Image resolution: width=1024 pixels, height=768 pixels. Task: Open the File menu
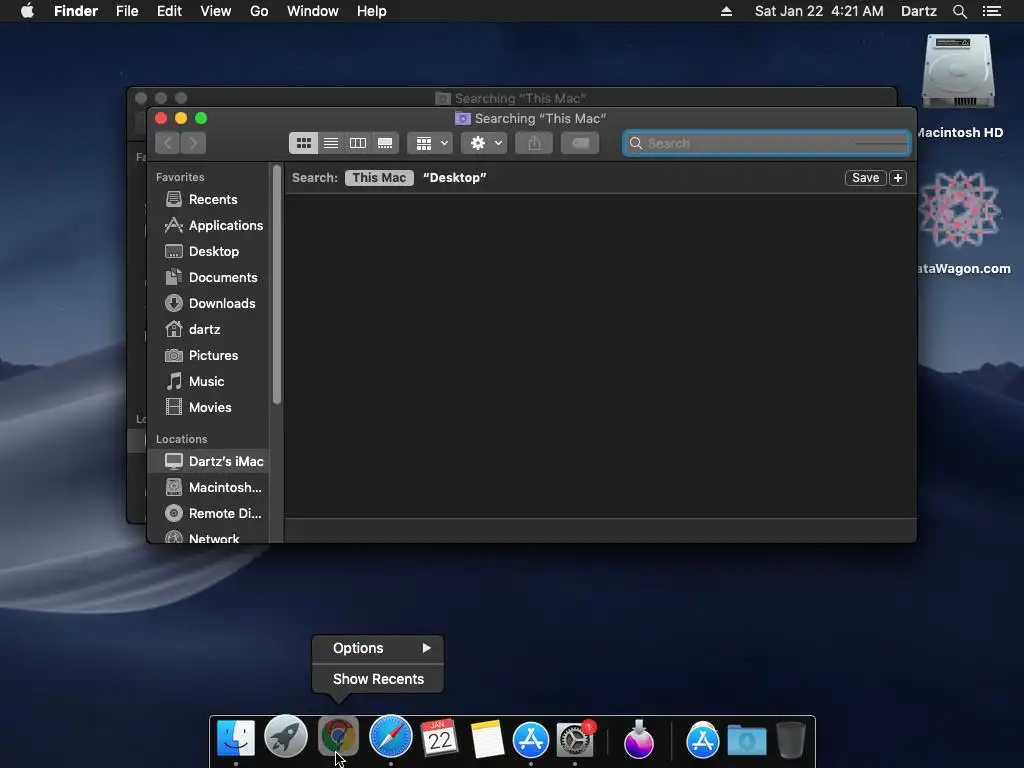click(x=127, y=11)
